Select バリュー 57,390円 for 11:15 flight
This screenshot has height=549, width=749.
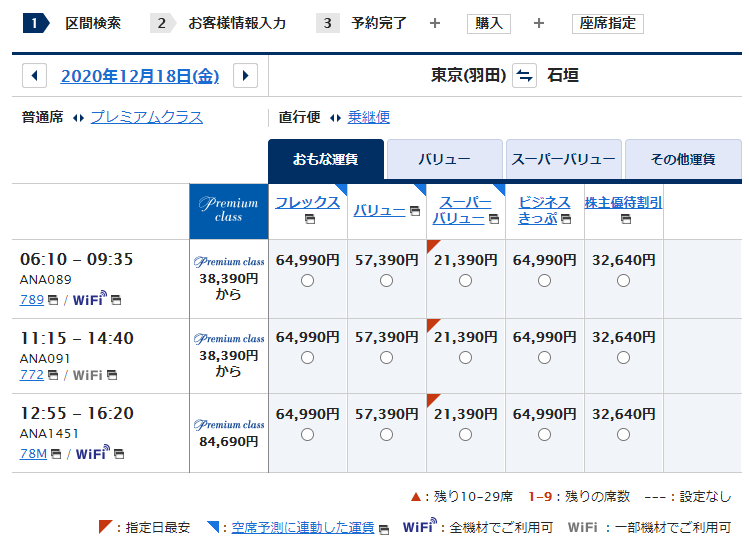[x=386, y=357]
